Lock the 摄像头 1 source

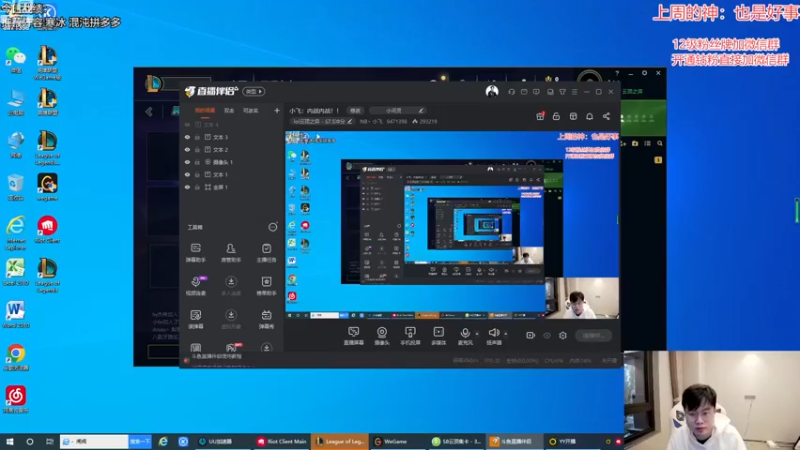coord(197,162)
